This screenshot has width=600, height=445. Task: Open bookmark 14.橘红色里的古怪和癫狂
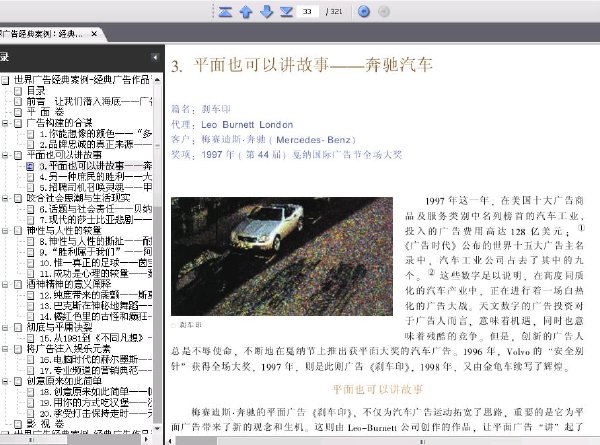(96, 316)
